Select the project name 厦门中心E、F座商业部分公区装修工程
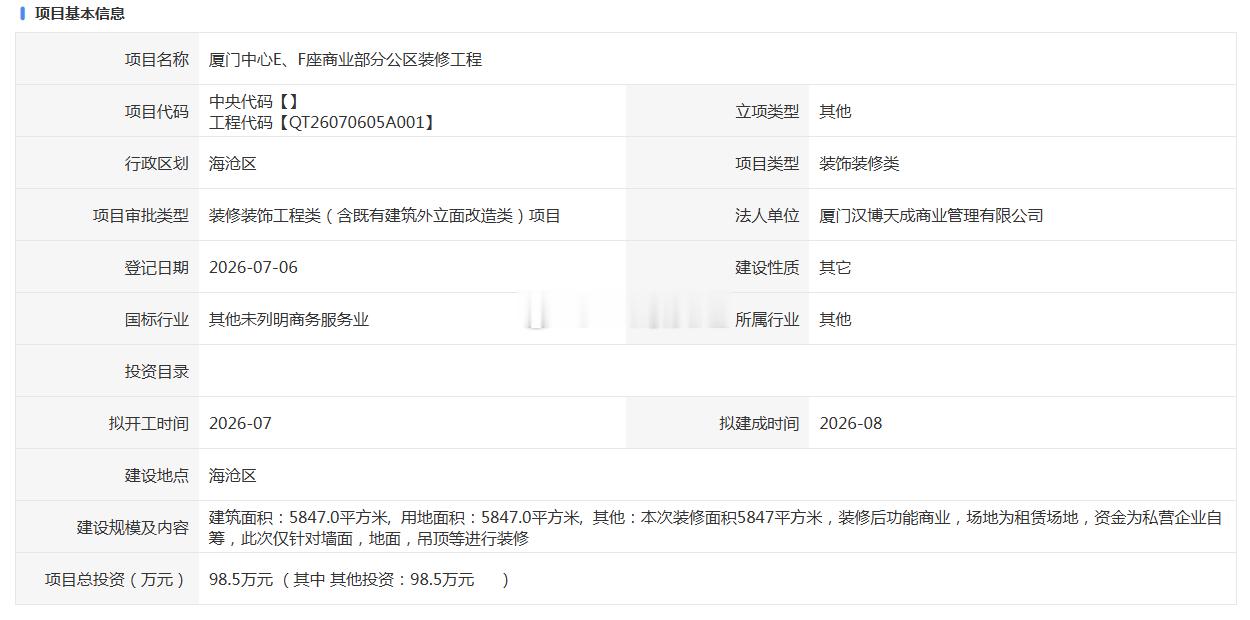 point(345,60)
